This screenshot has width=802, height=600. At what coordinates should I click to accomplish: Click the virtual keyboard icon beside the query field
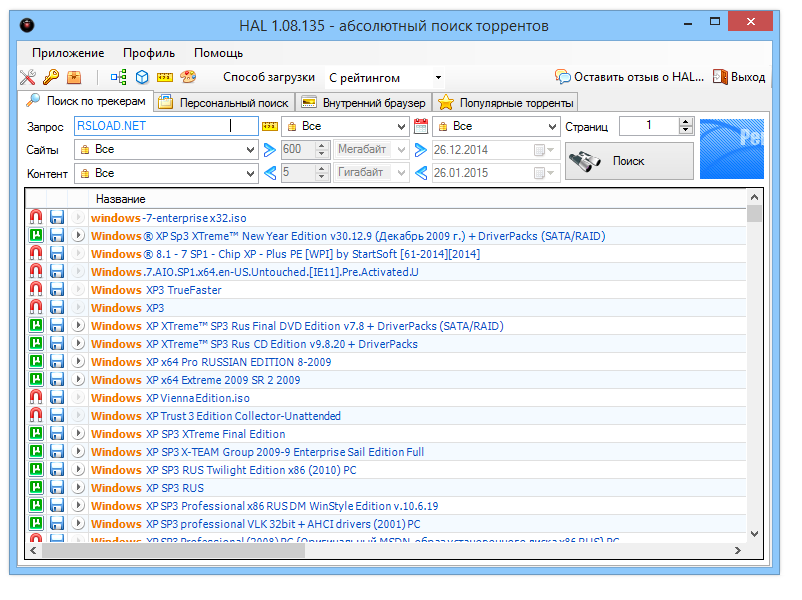(x=269, y=127)
